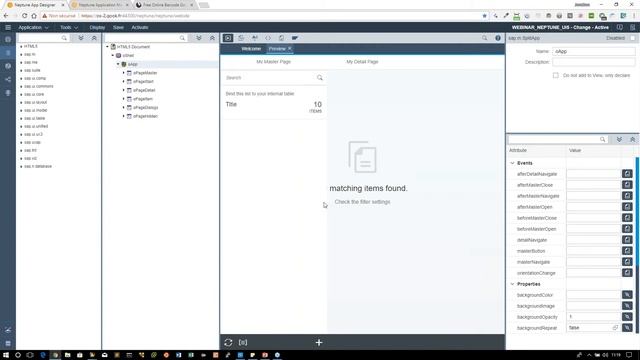
Task: Click the backgroundImage value field
Action: click(593, 306)
